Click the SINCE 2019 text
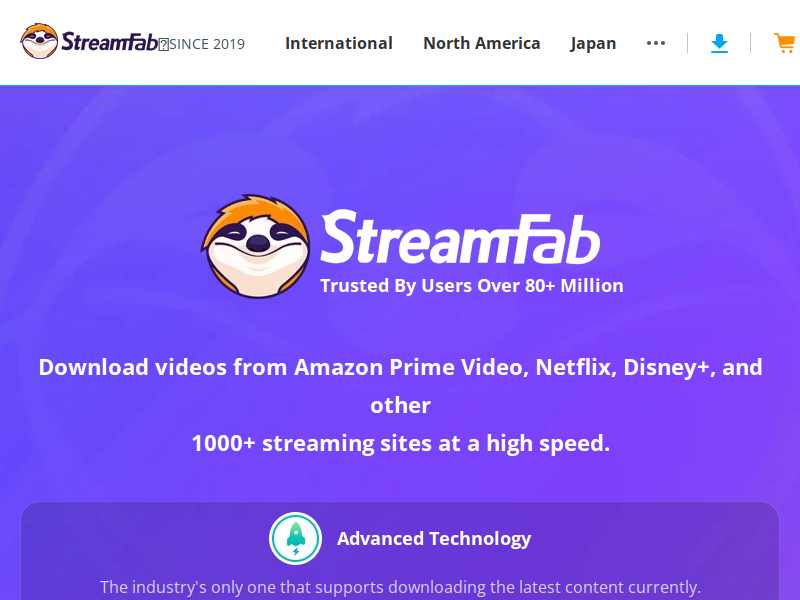 click(x=207, y=44)
